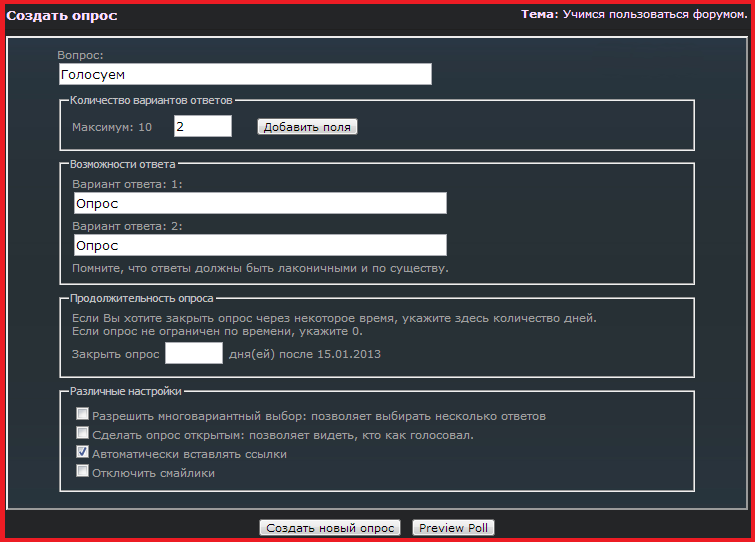Click the 'Вариант ответа: 2' input field
The width and height of the screenshot is (755, 542).
(260, 245)
